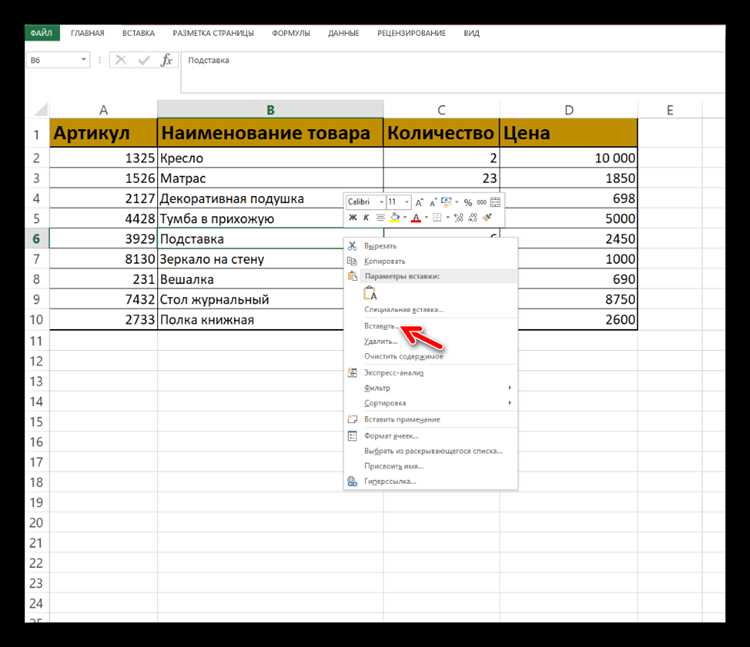Select column D header

click(569, 110)
